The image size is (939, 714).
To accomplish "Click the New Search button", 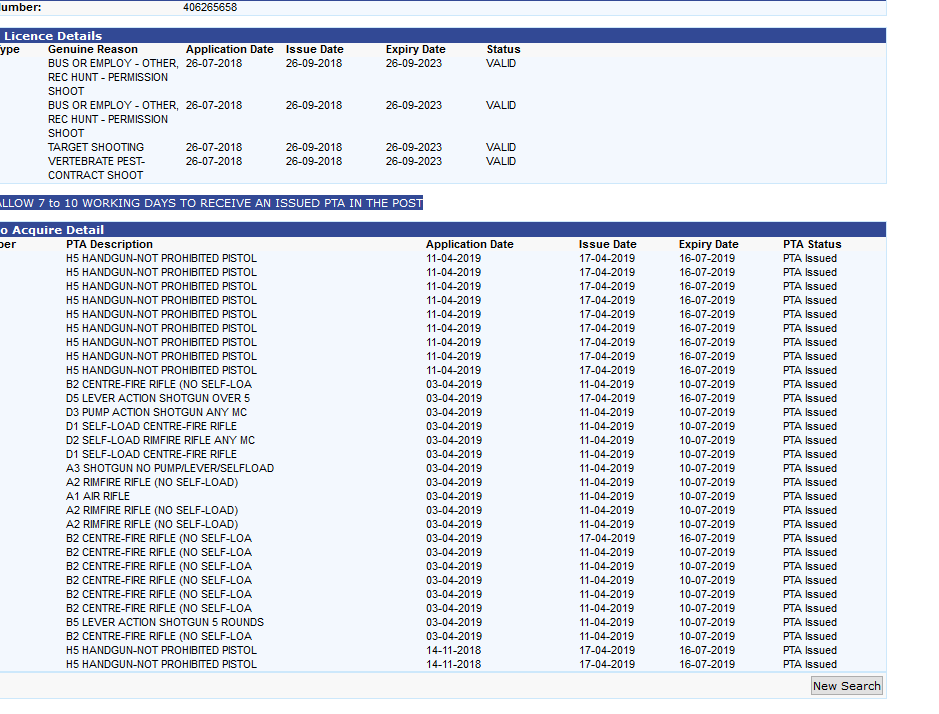I will click(846, 686).
